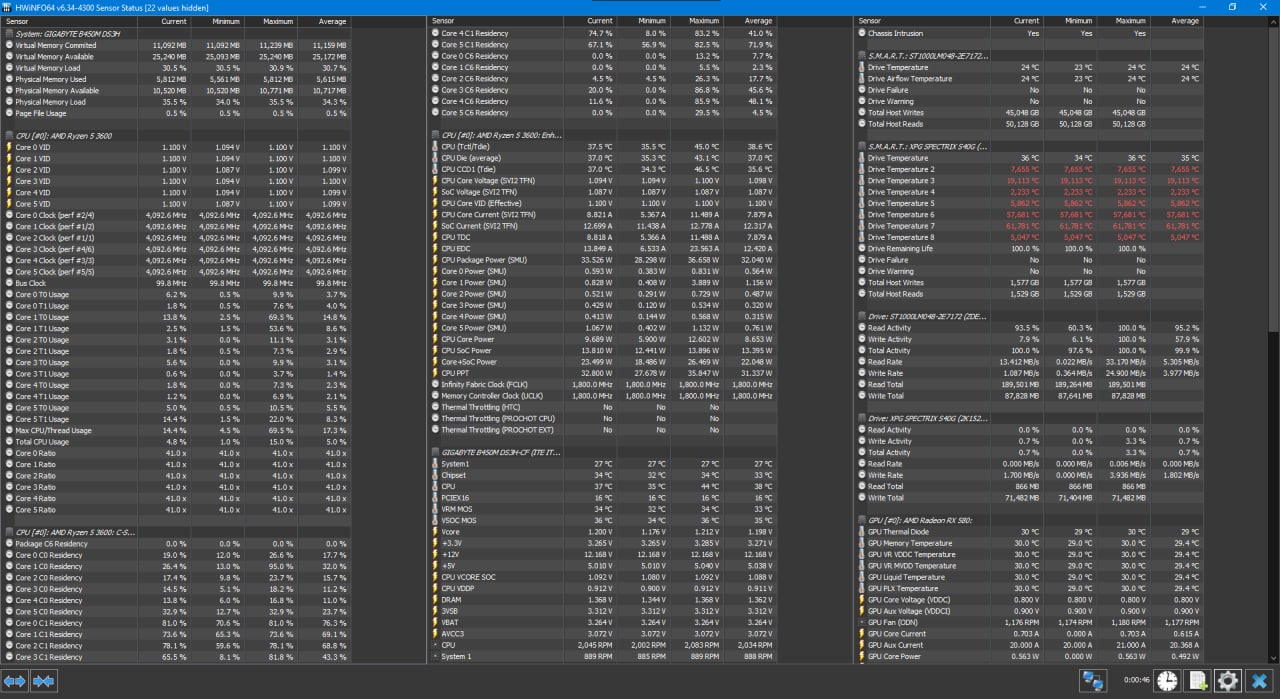Click the icon beside Total CPU Usage
The height and width of the screenshot is (699, 1280).
coord(8,442)
